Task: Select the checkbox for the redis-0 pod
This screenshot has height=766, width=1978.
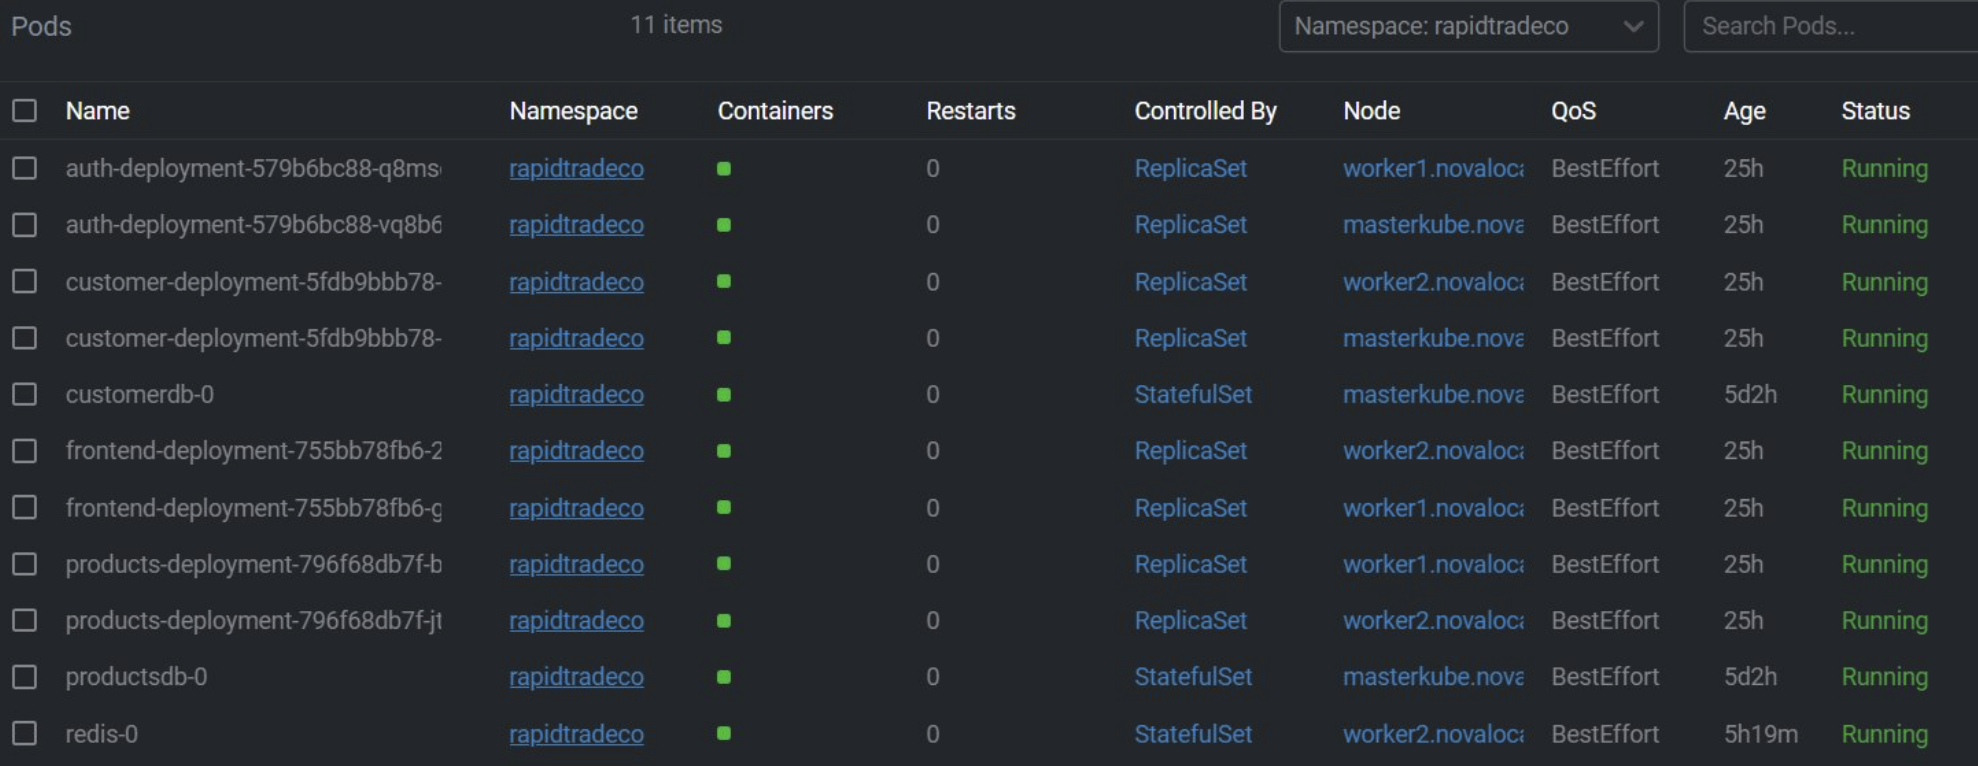Action: coord(25,734)
